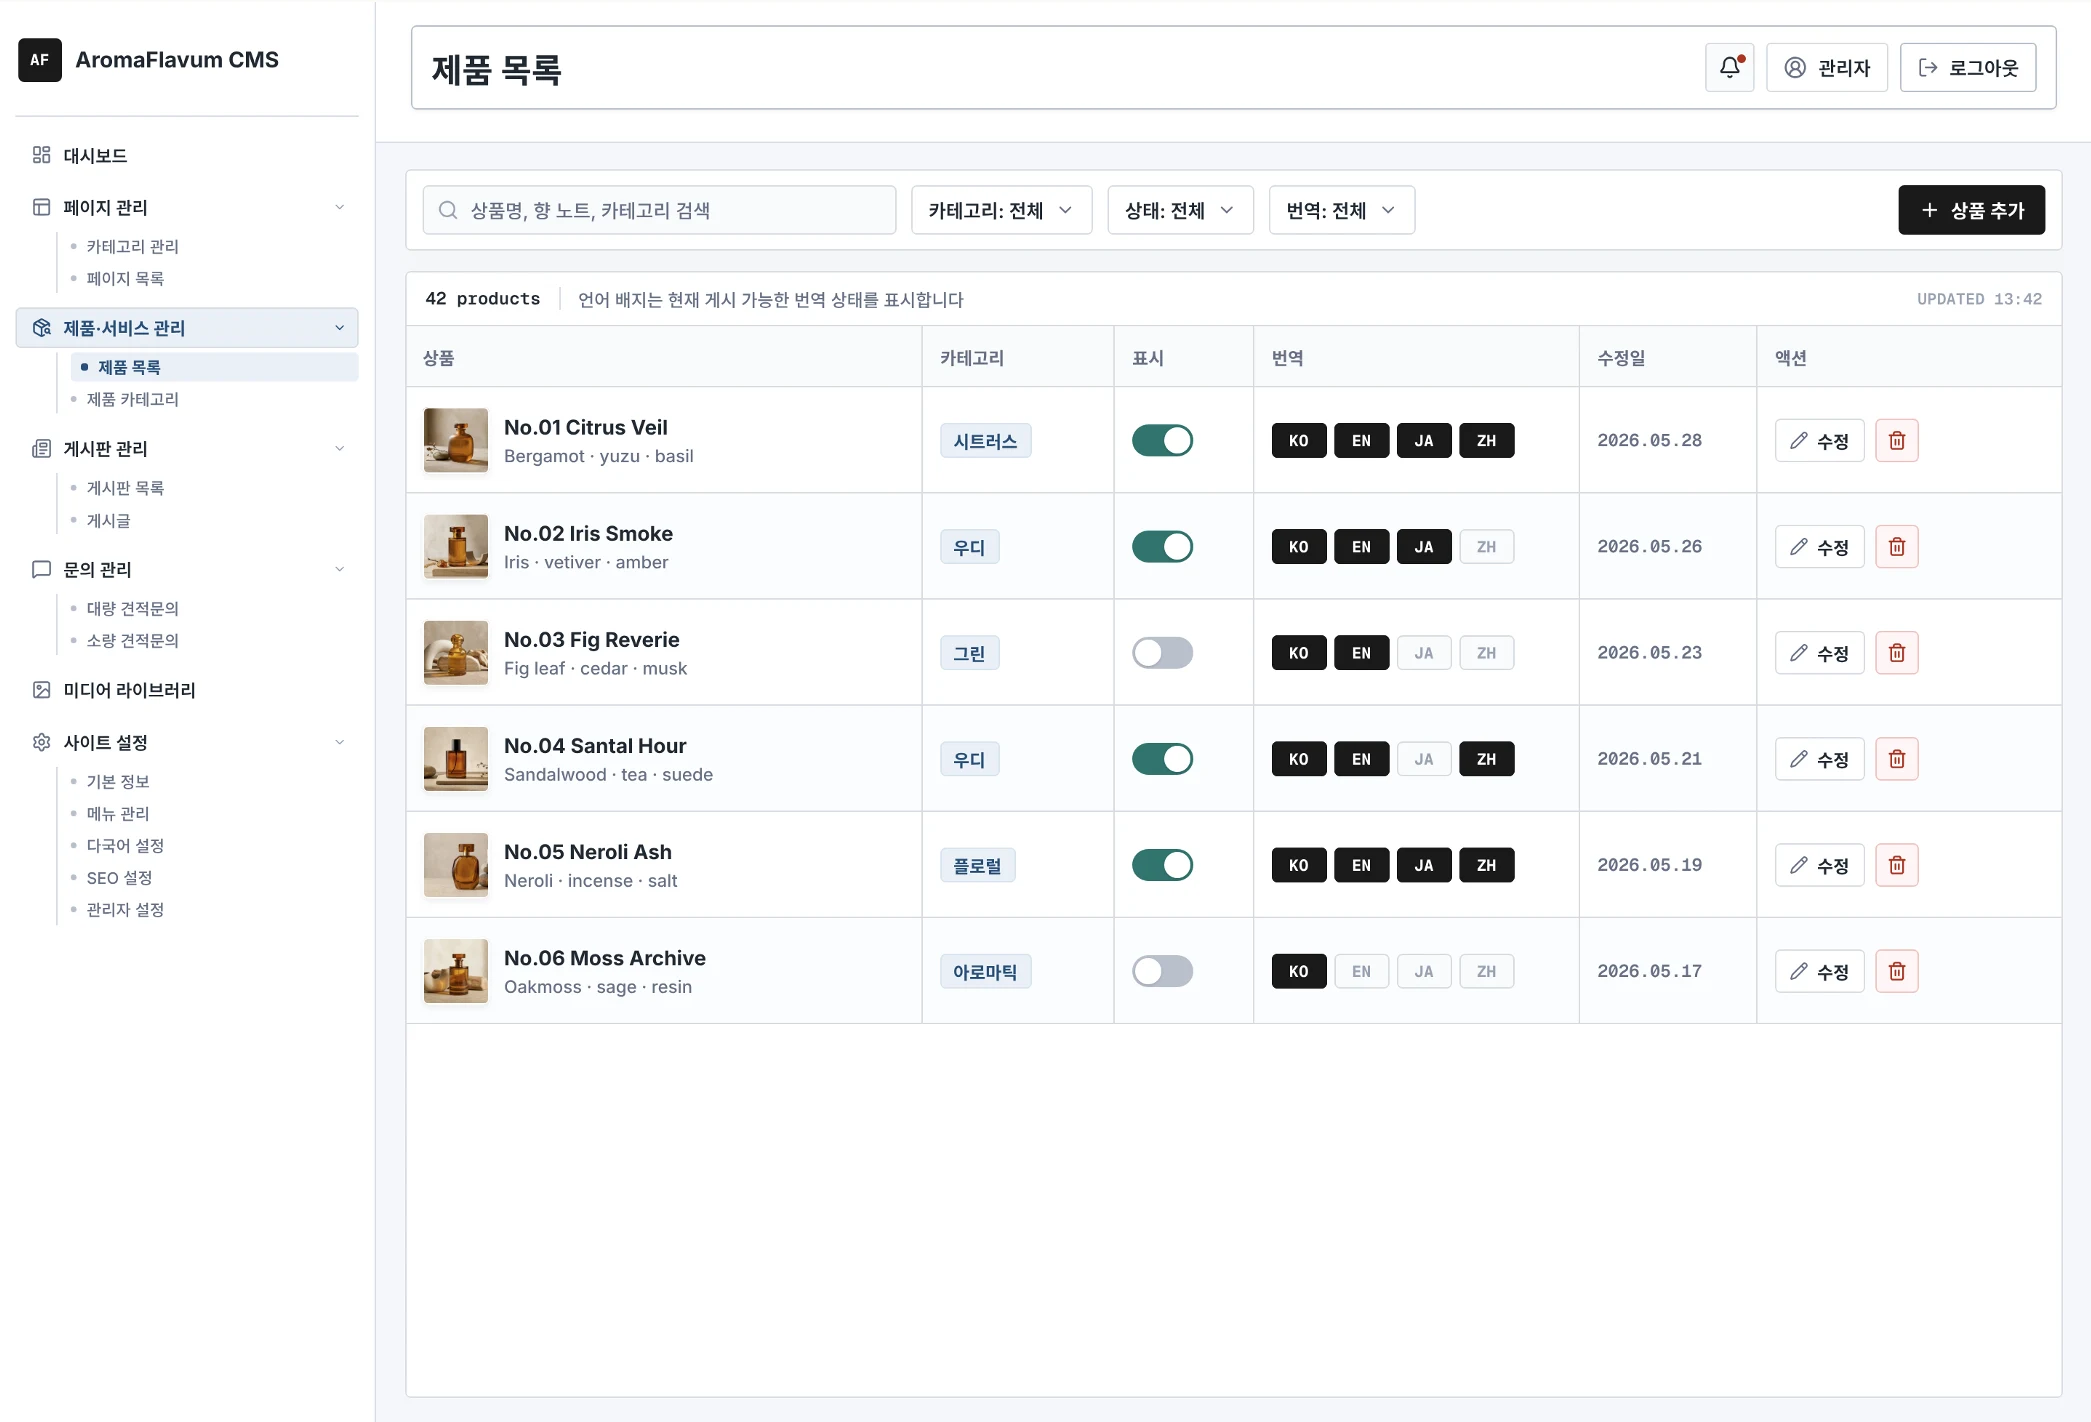Collapse the 페이지 관리 section chevron

click(339, 207)
